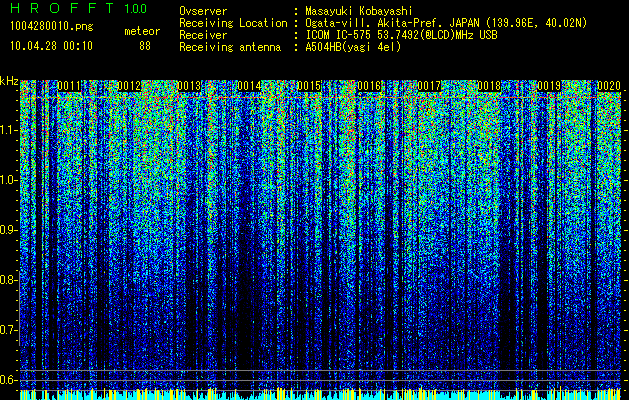Click the kHz axis unit label
Image resolution: width=629 pixels, height=400 pixels.
pyautogui.click(x=9, y=81)
